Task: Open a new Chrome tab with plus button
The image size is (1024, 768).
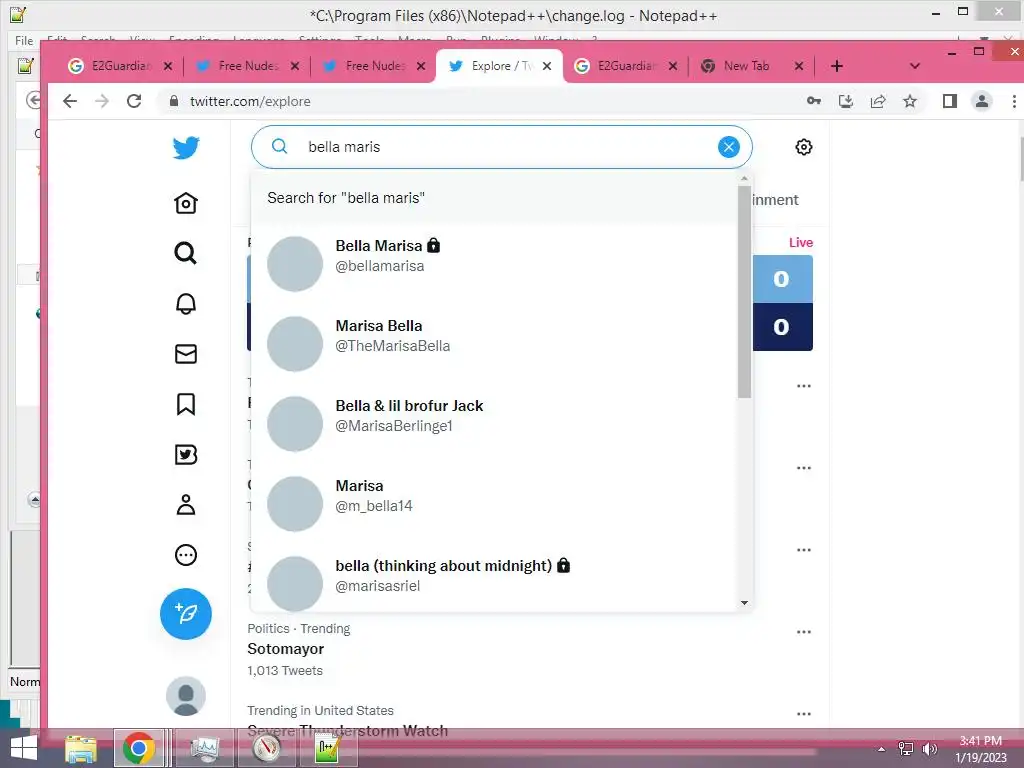Action: [x=837, y=66]
